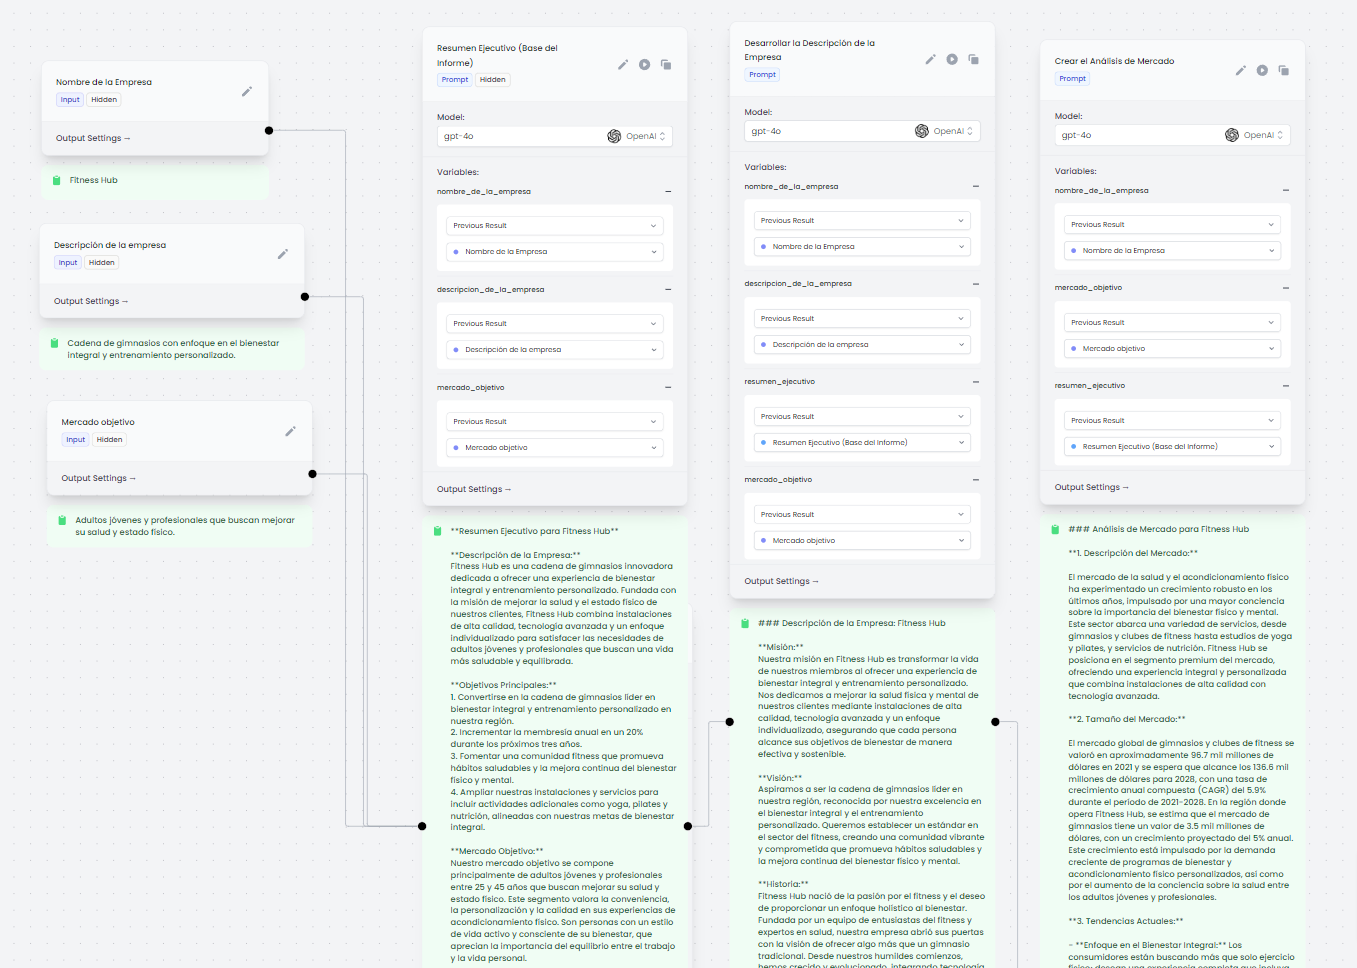Toggle the Hidden tag on Resumen Ejecutivo node
The image size is (1357, 968).
[x=492, y=80]
